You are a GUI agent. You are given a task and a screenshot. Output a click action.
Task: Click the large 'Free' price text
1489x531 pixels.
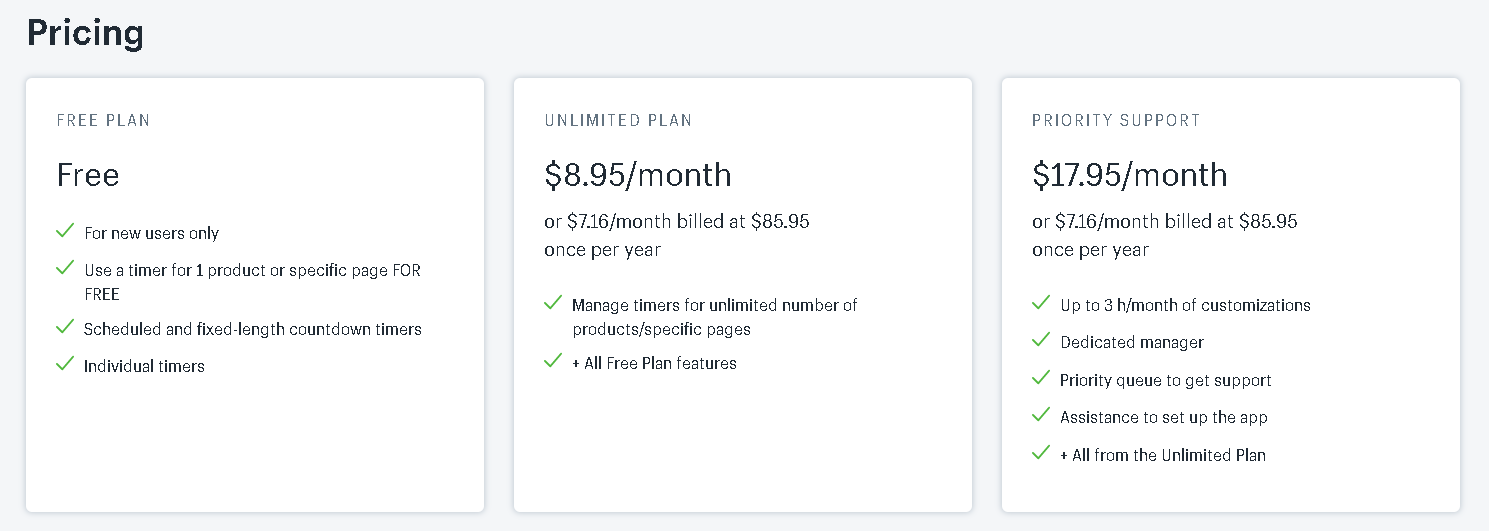click(x=88, y=175)
